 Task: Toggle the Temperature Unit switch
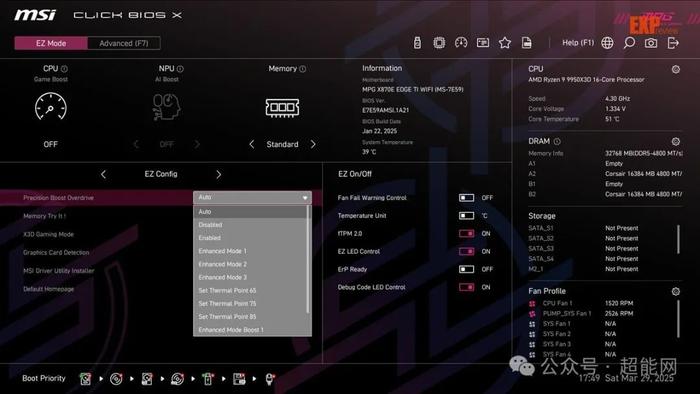467,216
